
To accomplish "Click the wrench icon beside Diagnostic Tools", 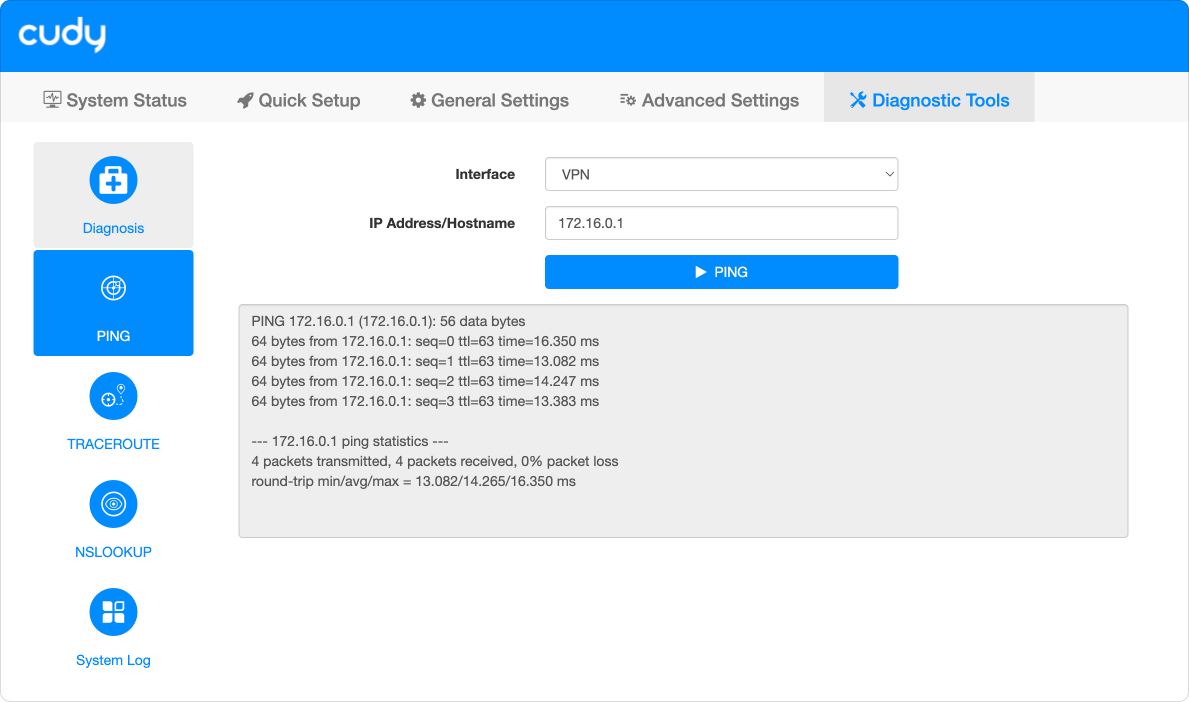I will point(858,100).
